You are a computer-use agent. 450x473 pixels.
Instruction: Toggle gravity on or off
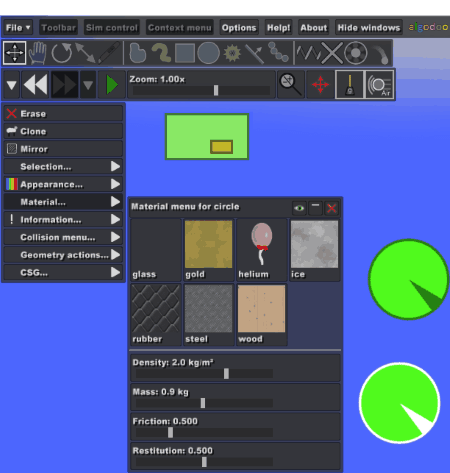[349, 84]
